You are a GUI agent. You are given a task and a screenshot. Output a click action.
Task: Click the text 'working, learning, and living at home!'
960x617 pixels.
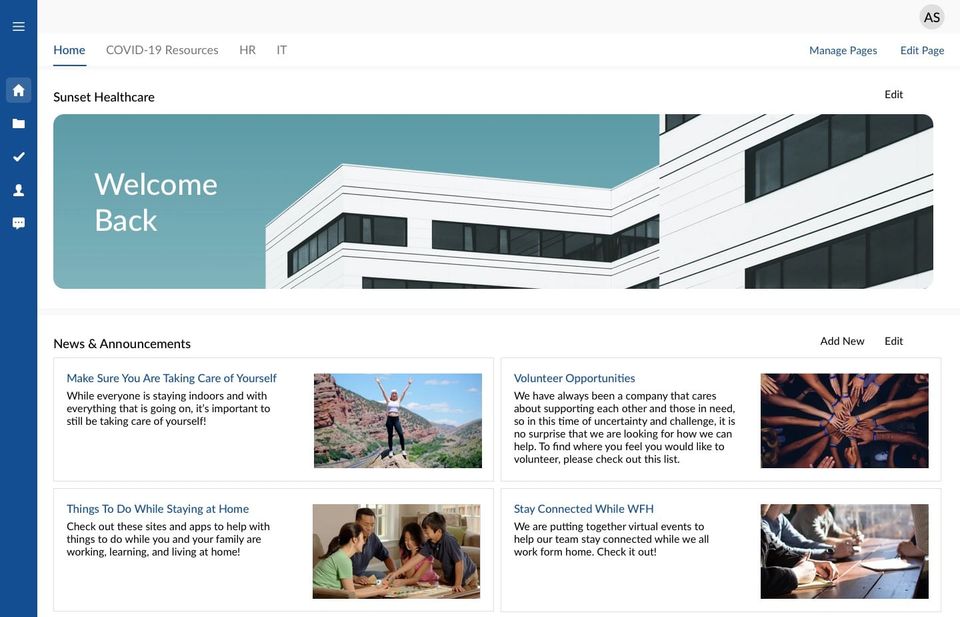coord(153,552)
